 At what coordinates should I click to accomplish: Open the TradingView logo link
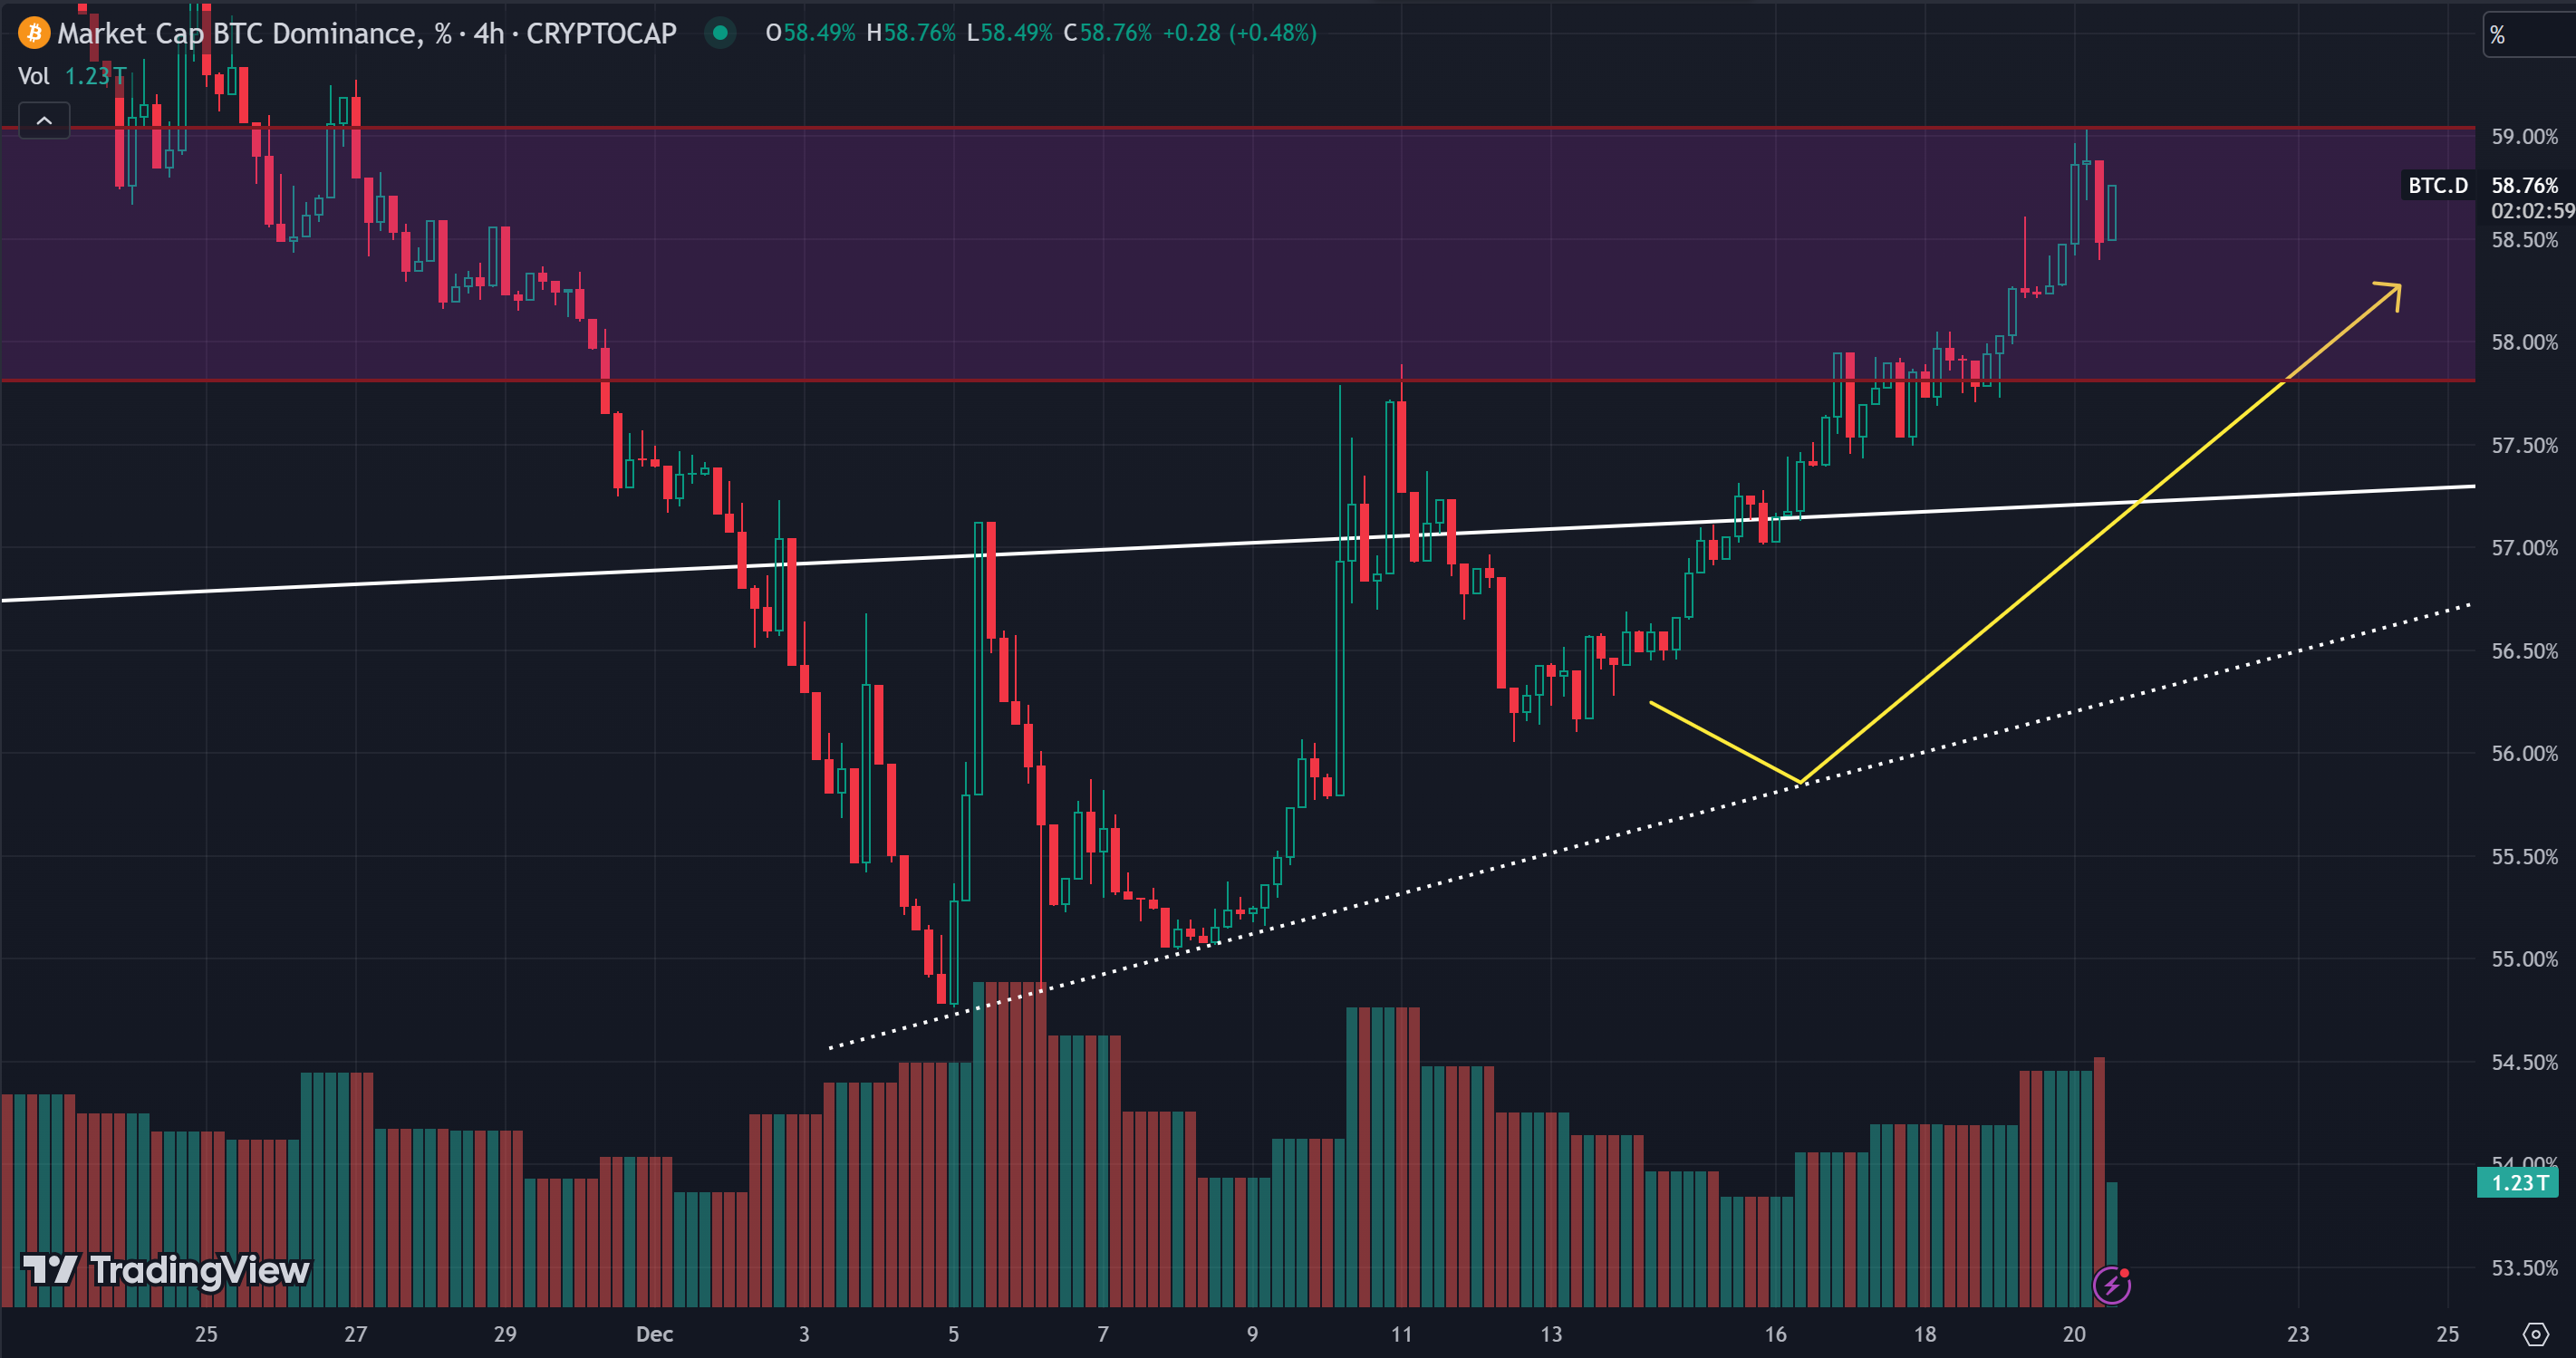click(166, 1270)
